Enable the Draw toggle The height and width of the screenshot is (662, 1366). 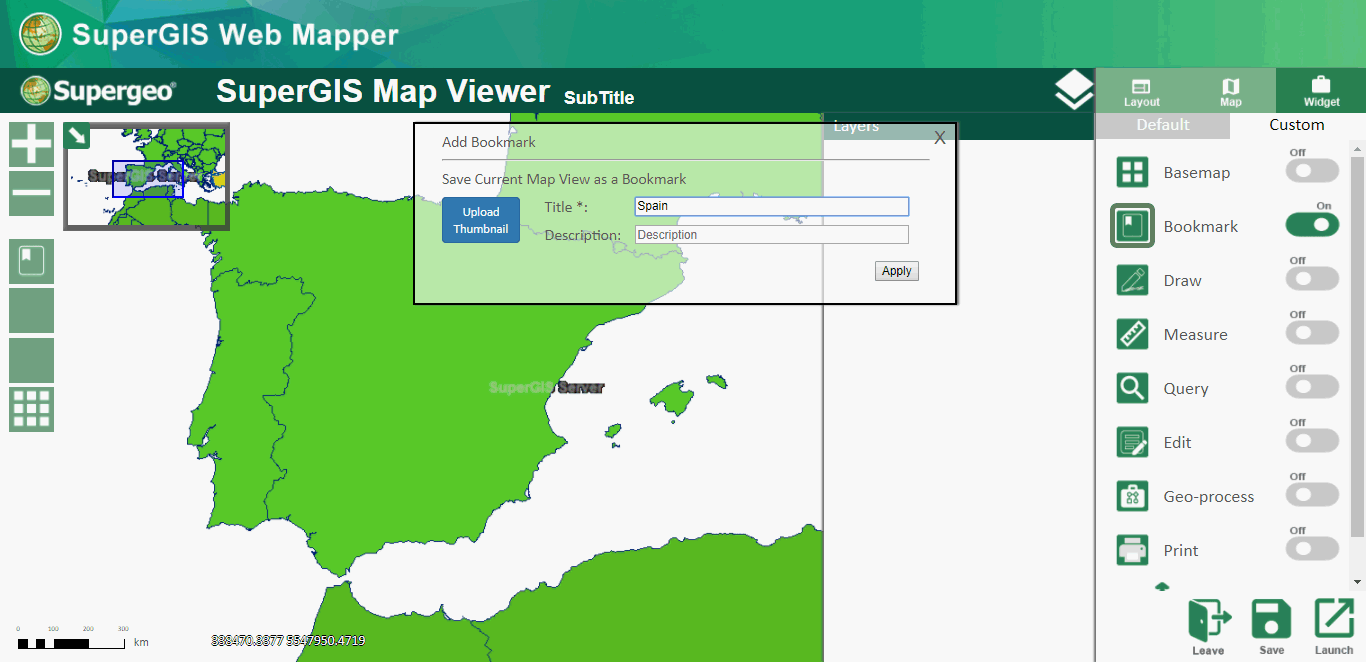tap(1312, 280)
